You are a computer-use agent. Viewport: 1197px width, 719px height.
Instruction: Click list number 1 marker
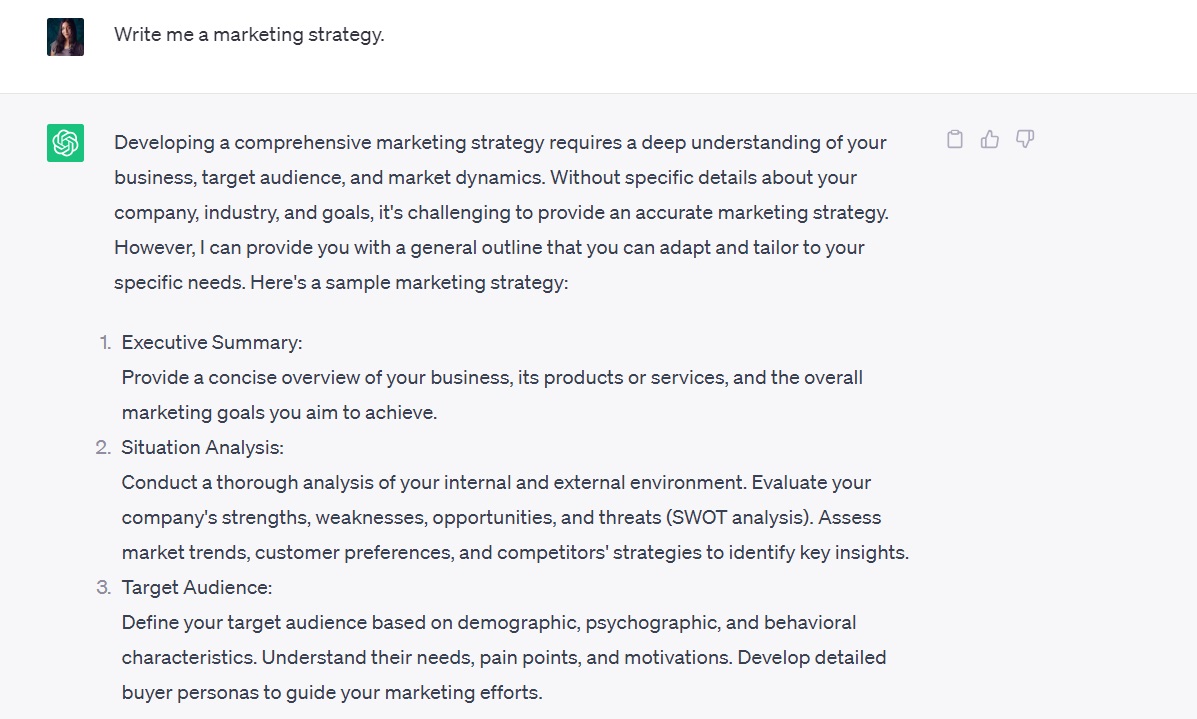click(105, 343)
